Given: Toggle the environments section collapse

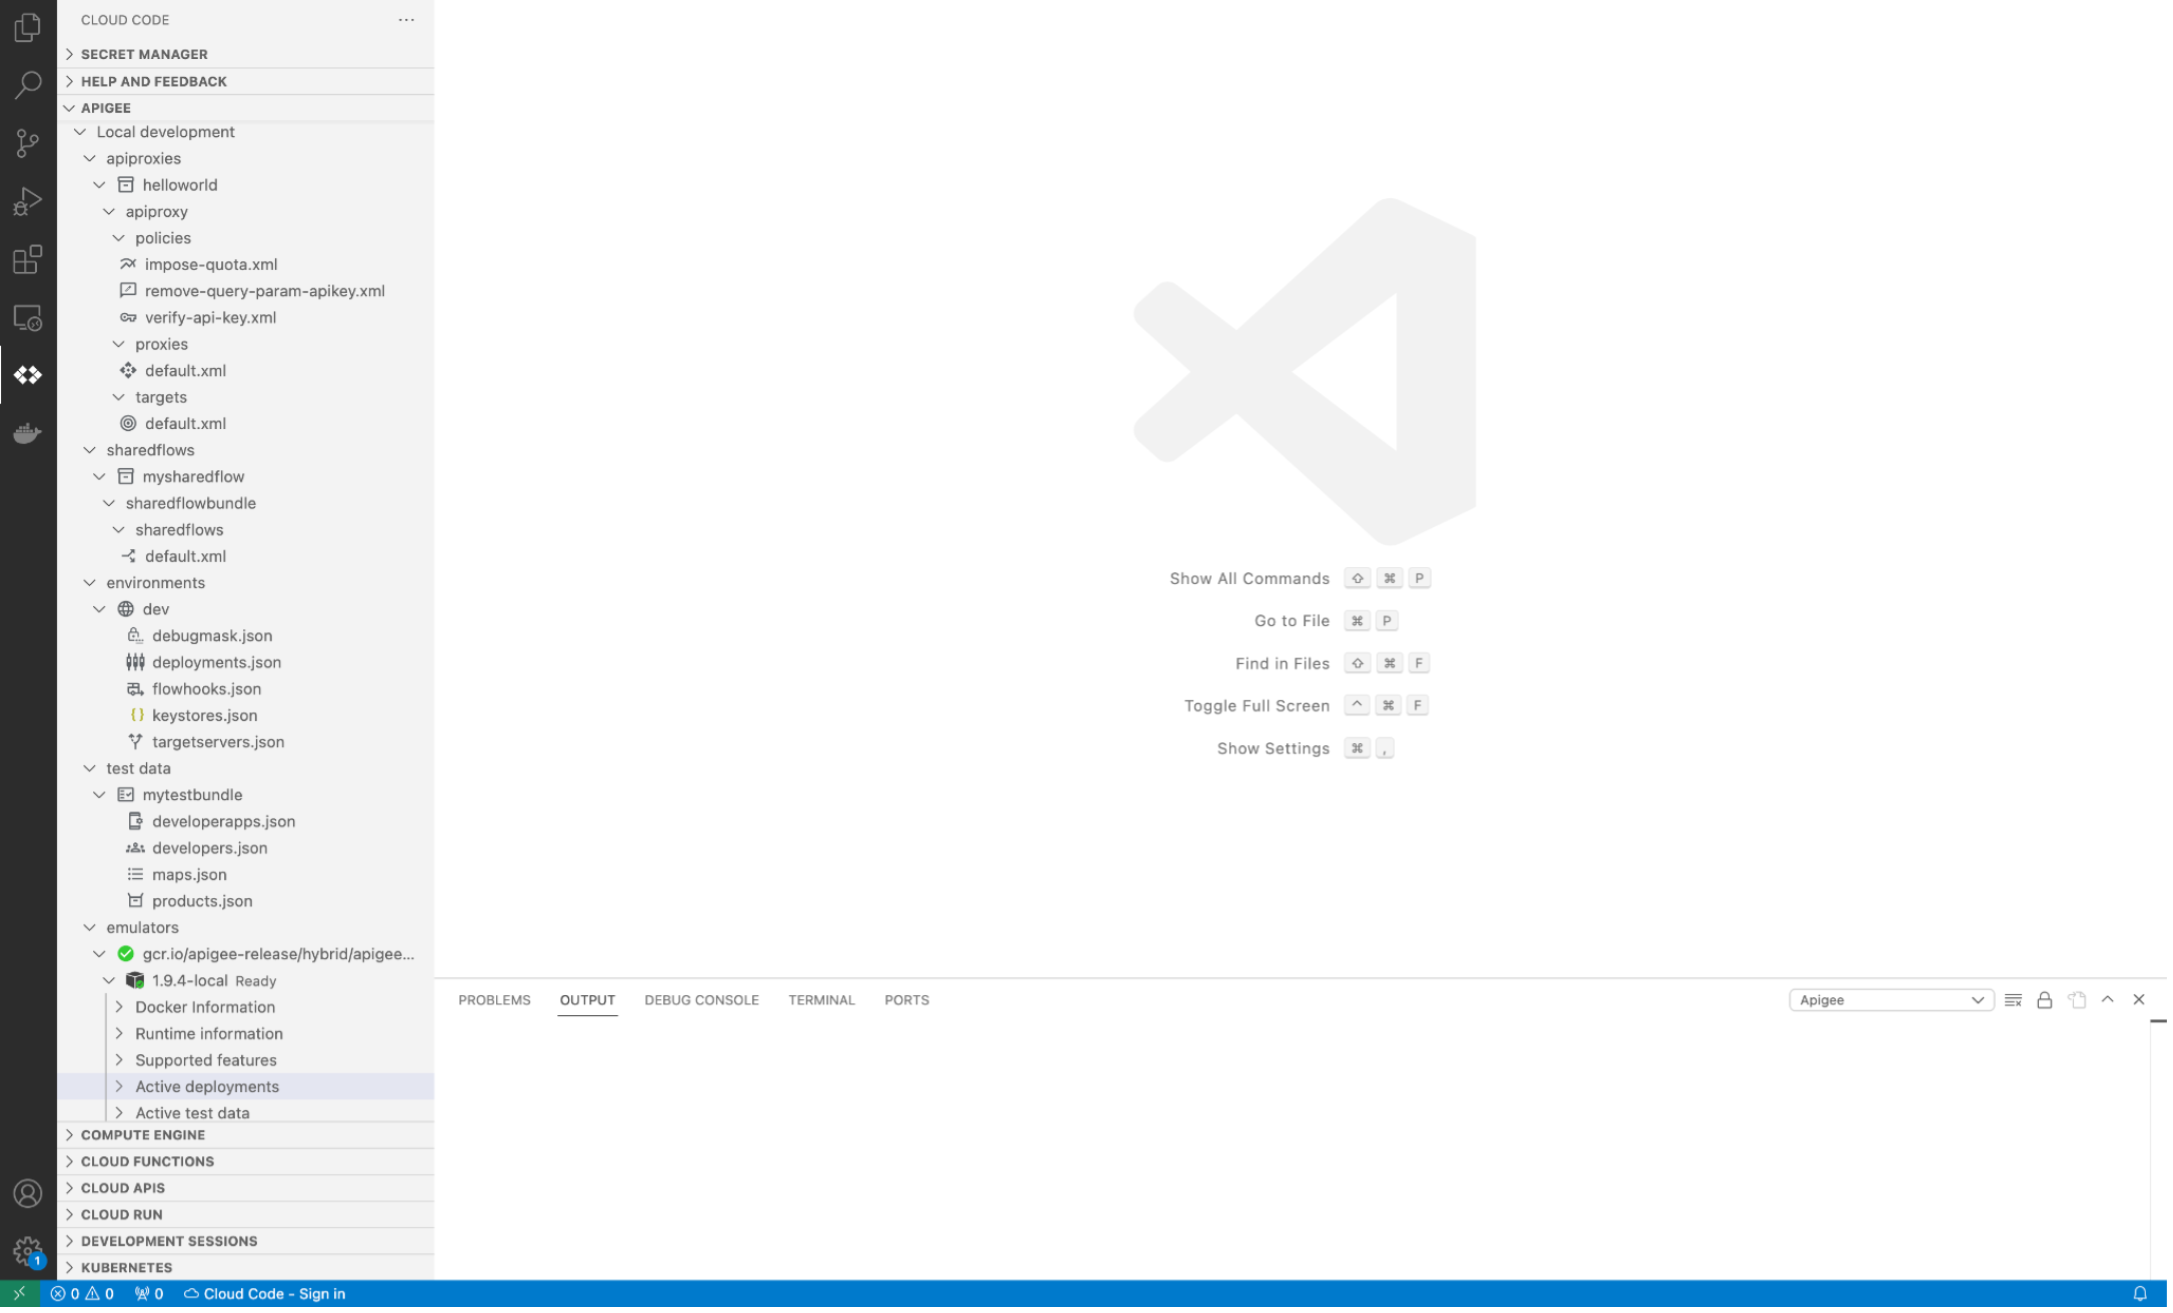Looking at the screenshot, I should point(90,582).
